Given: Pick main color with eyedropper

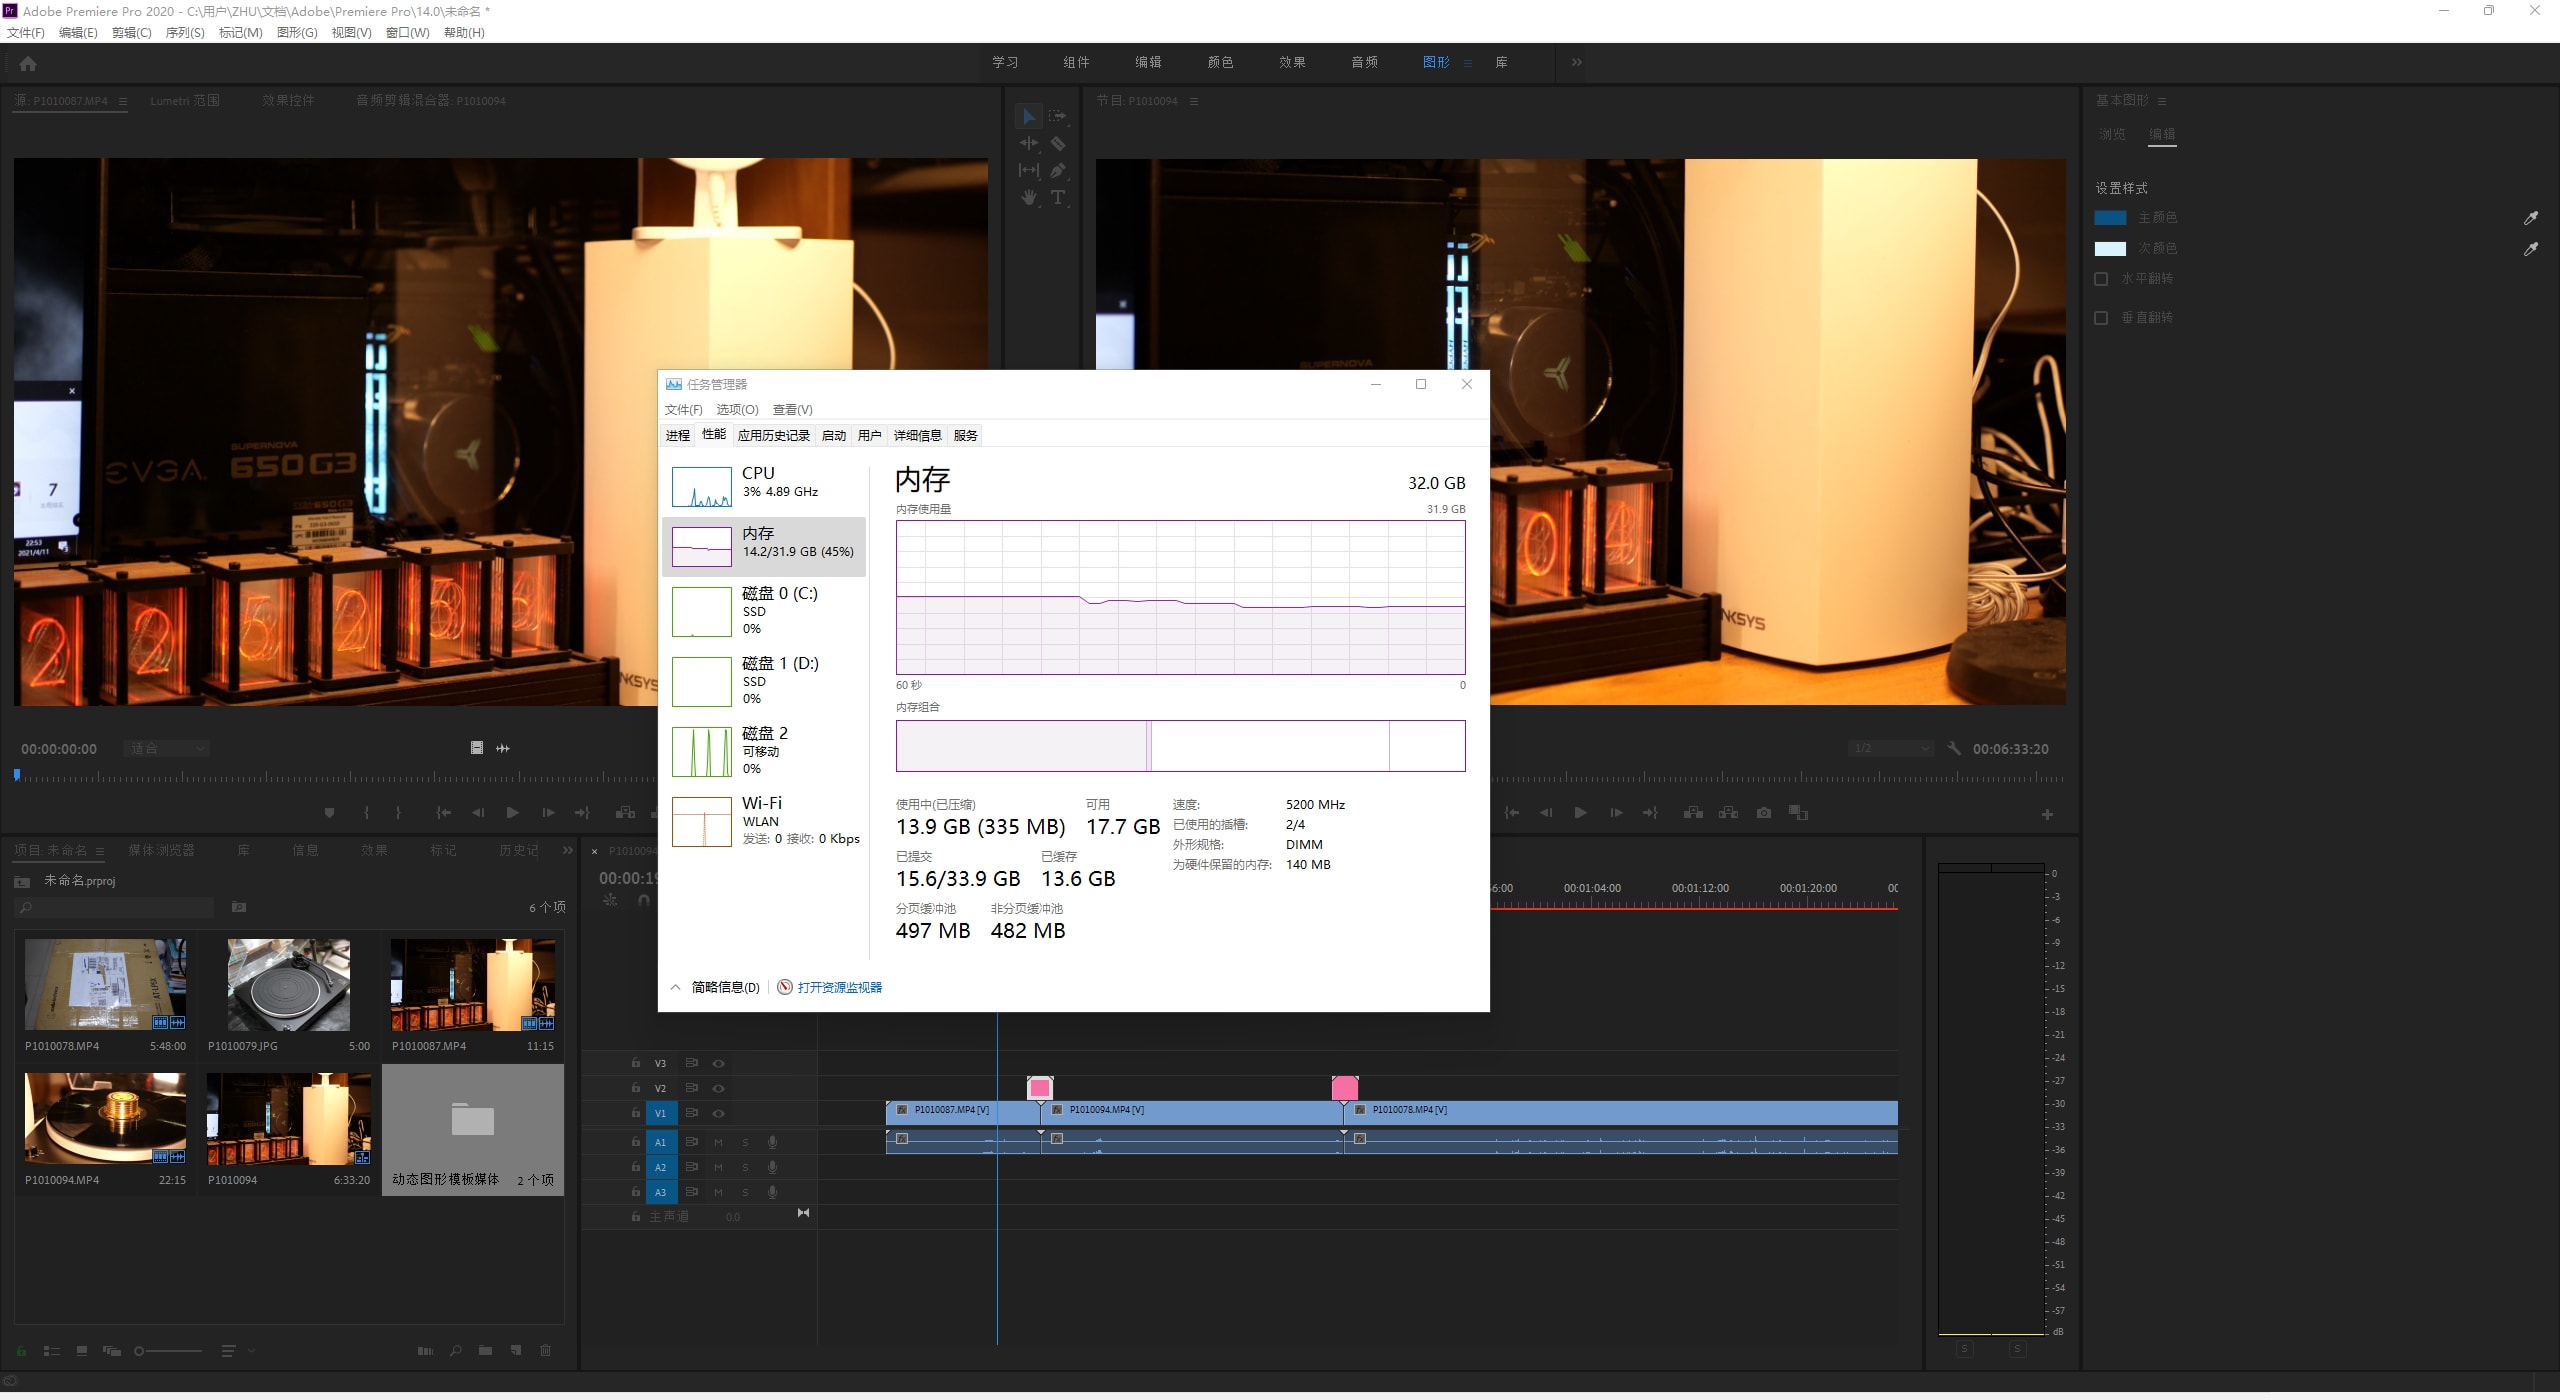Looking at the screenshot, I should (x=2530, y=218).
